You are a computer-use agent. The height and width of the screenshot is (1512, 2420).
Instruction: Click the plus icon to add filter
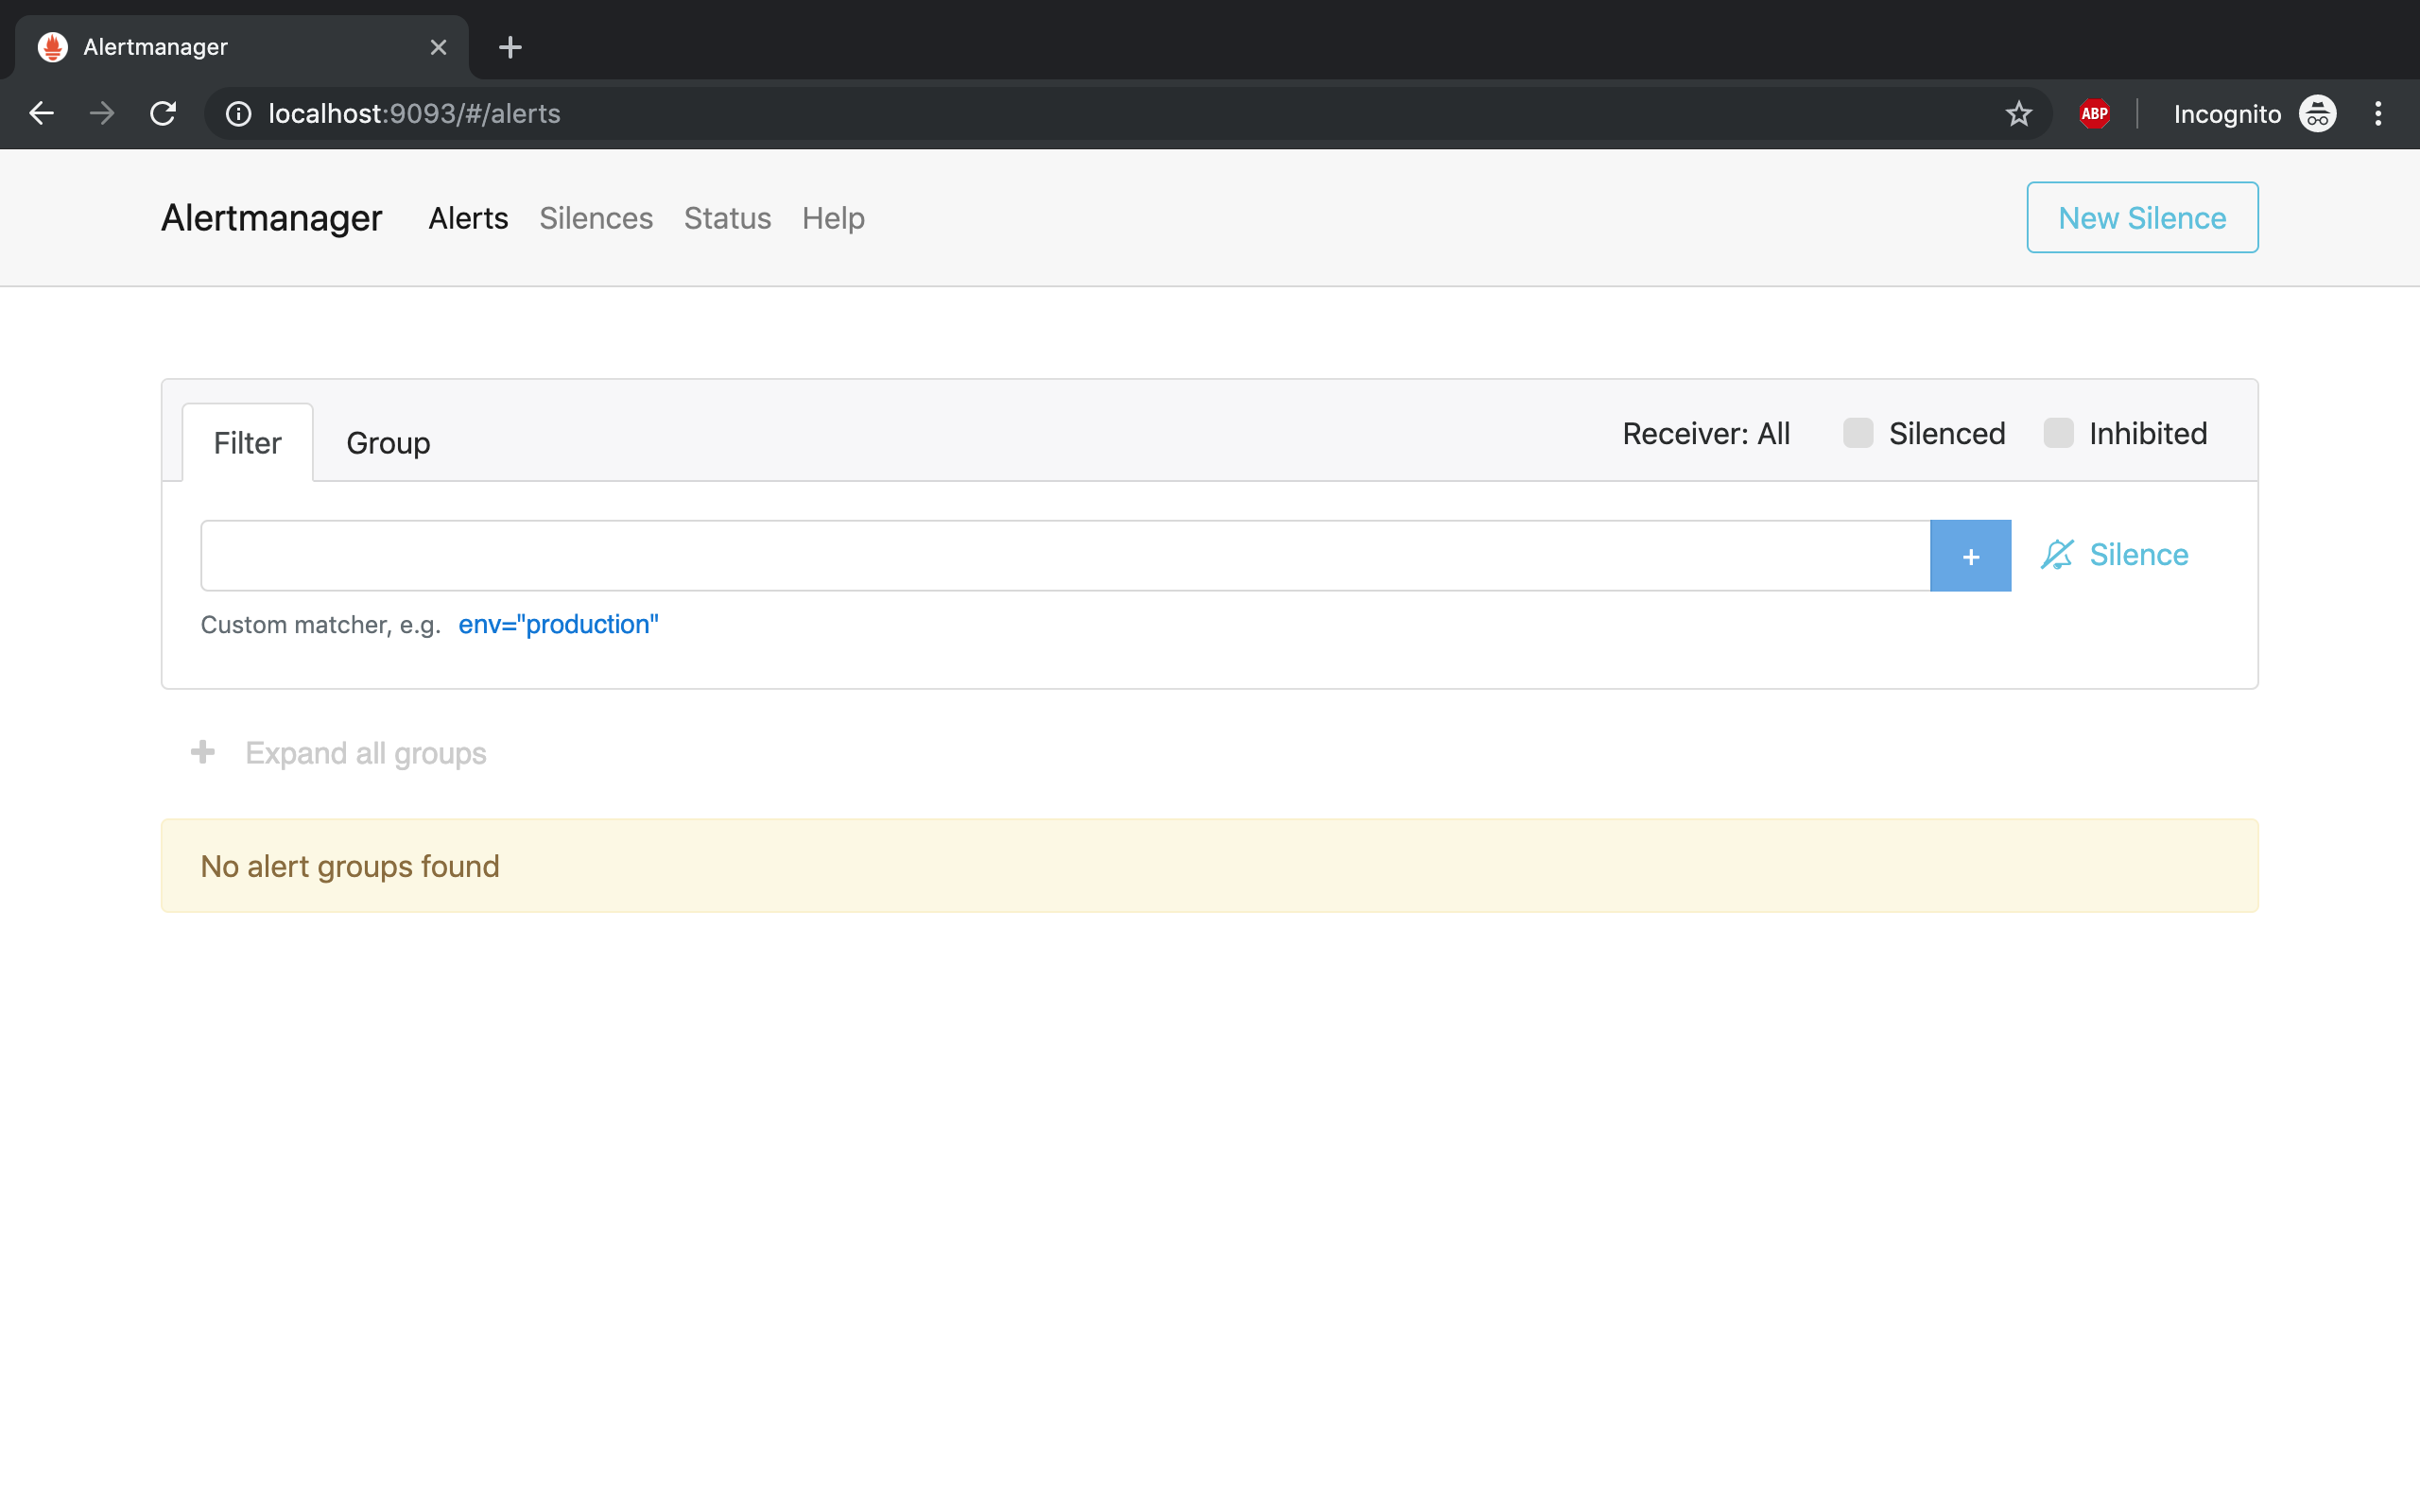(1970, 554)
